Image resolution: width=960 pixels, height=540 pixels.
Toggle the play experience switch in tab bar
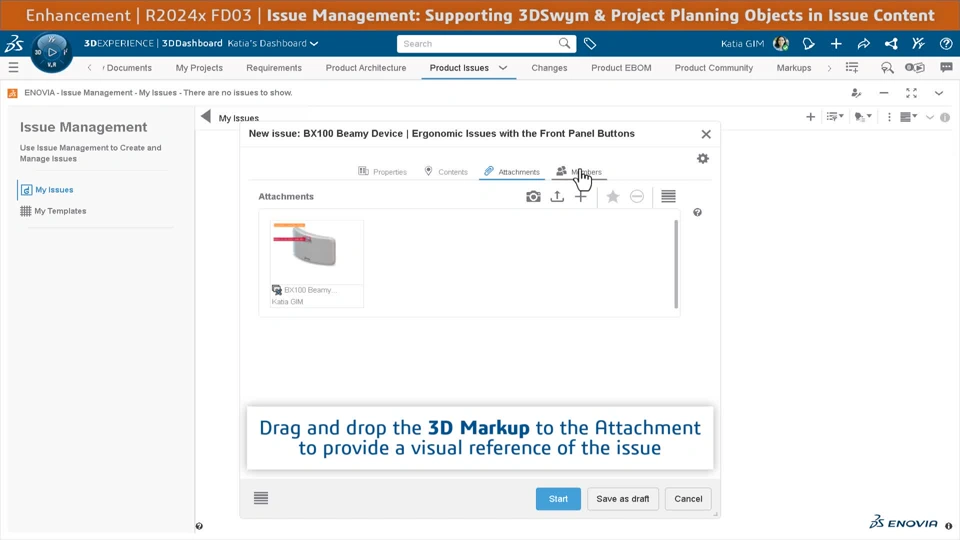pos(915,67)
